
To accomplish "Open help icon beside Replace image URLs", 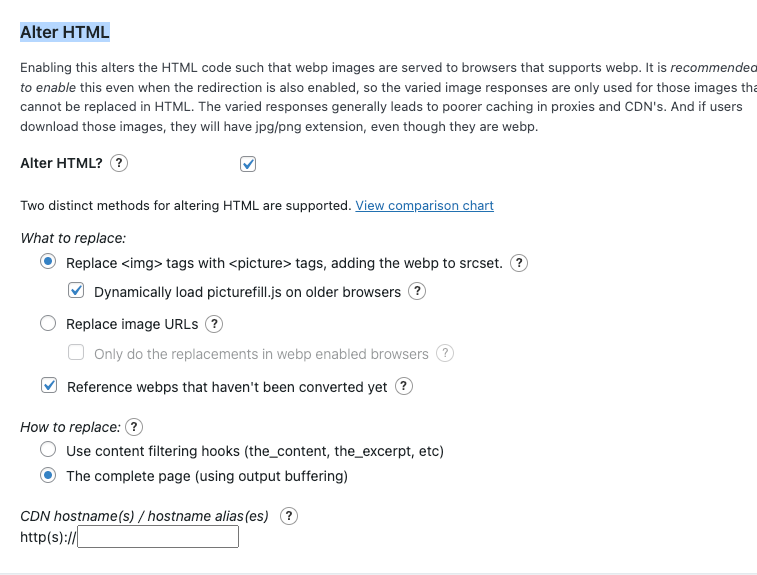I will pyautogui.click(x=214, y=324).
